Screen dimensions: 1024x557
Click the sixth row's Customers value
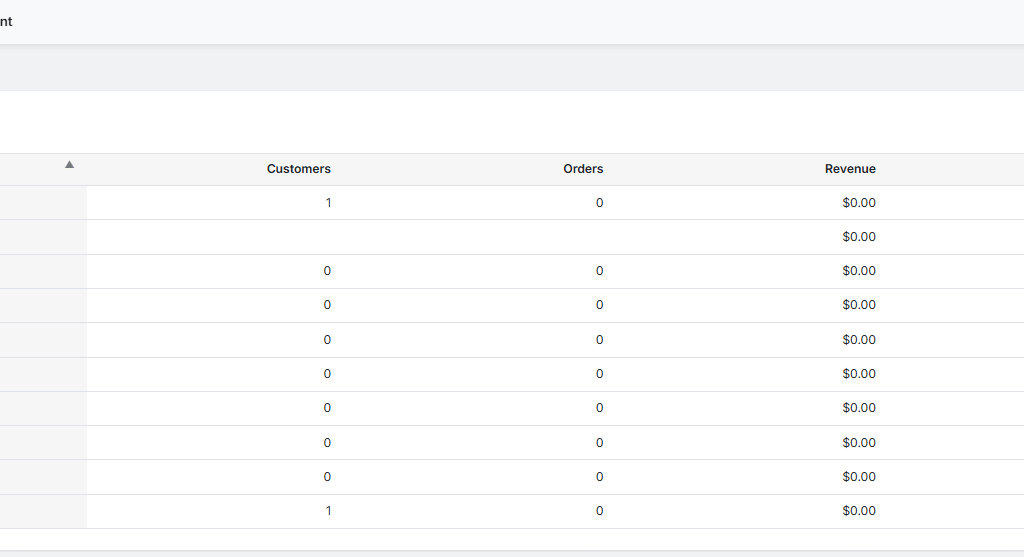point(327,374)
